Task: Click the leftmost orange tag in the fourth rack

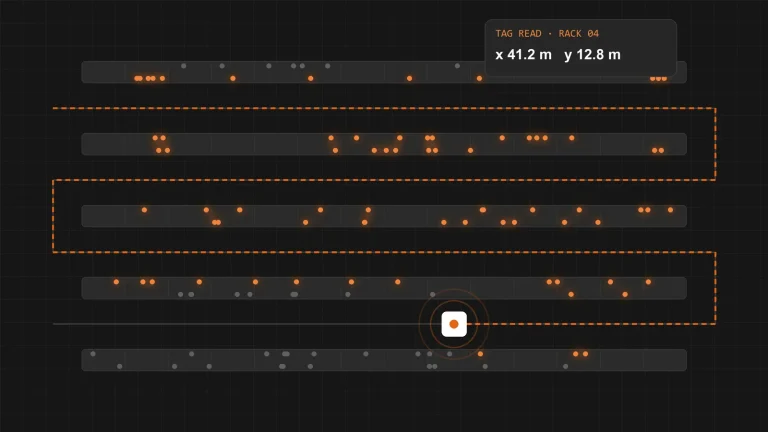Action: (116, 282)
